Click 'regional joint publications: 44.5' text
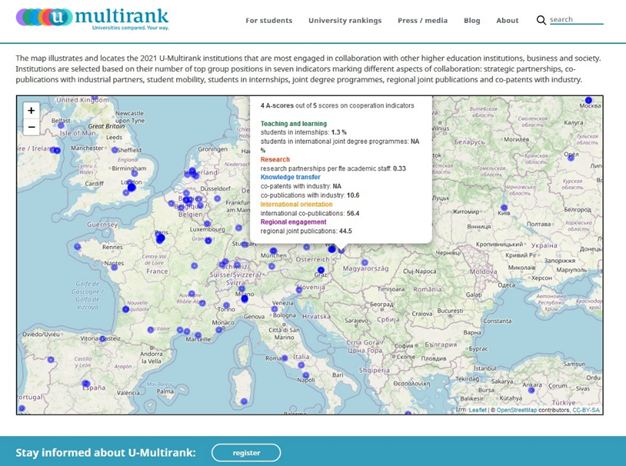Viewport: 626px width, 466px height. (x=306, y=231)
